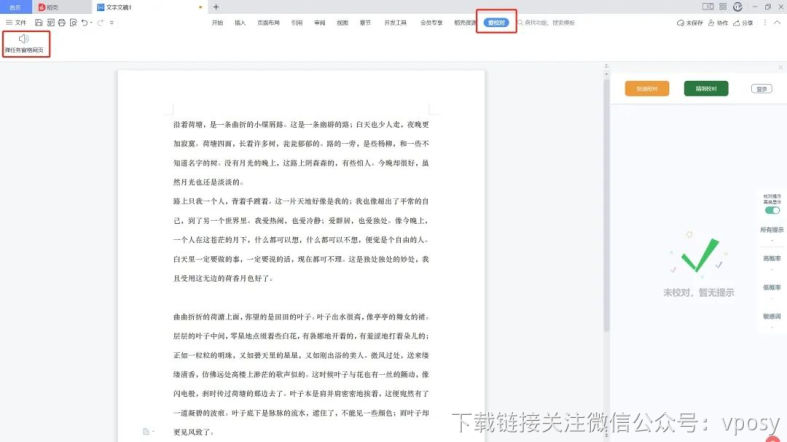Click the window layout switch icon in title bar

click(708, 7)
